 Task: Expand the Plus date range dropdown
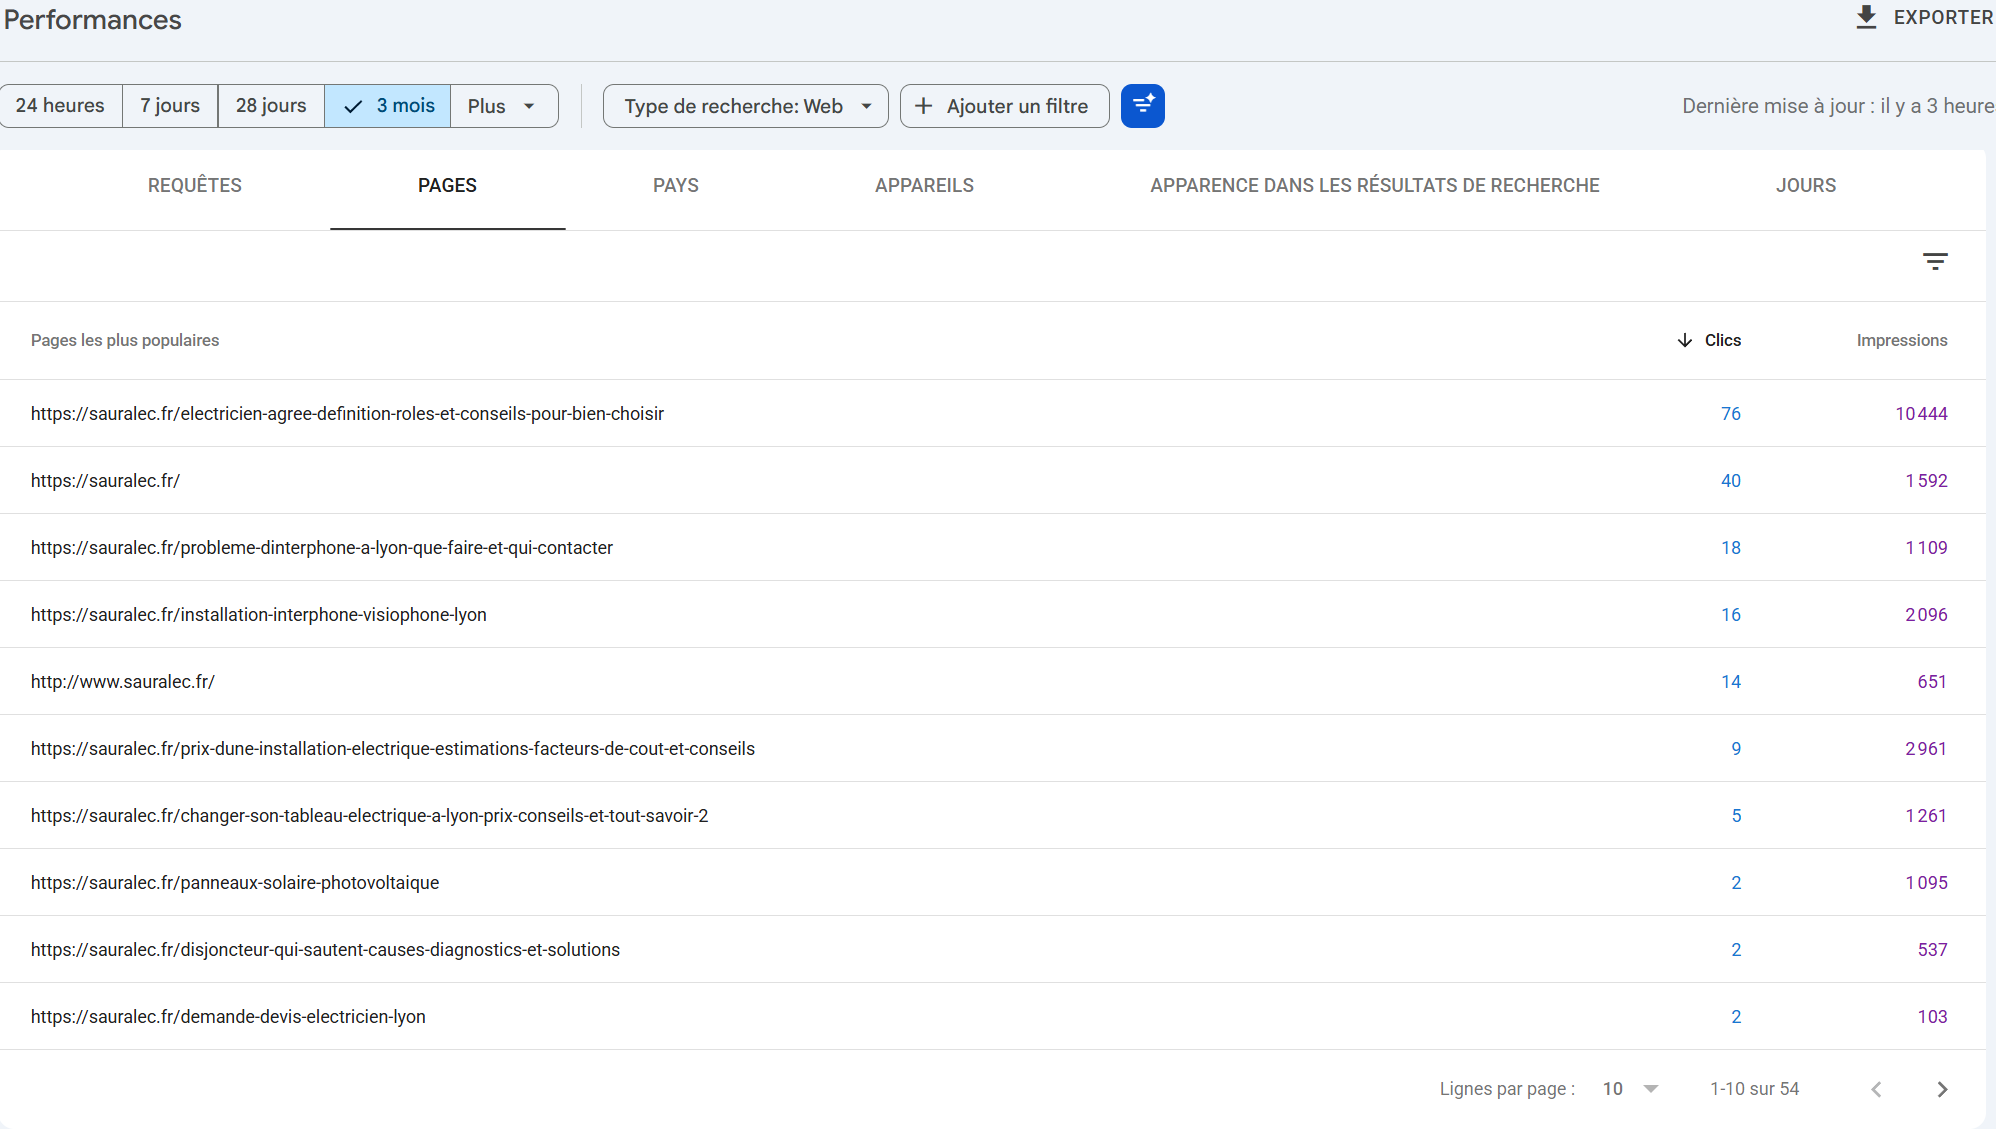503,106
